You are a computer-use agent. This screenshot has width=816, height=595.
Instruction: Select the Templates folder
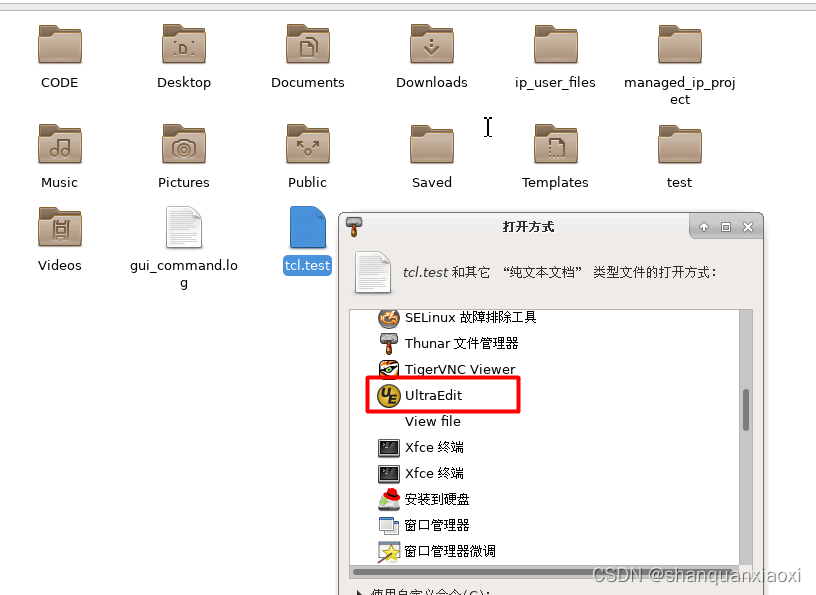[555, 157]
